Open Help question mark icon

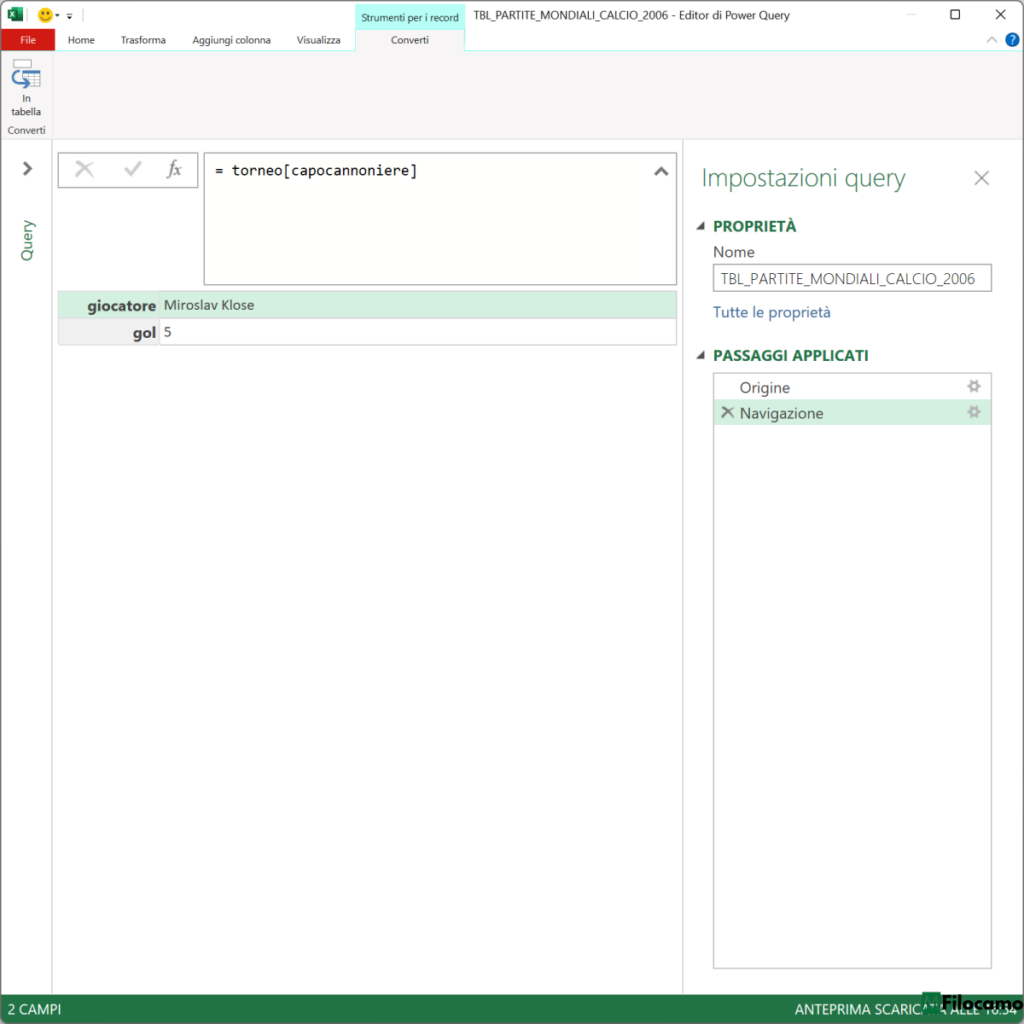pyautogui.click(x=1012, y=40)
